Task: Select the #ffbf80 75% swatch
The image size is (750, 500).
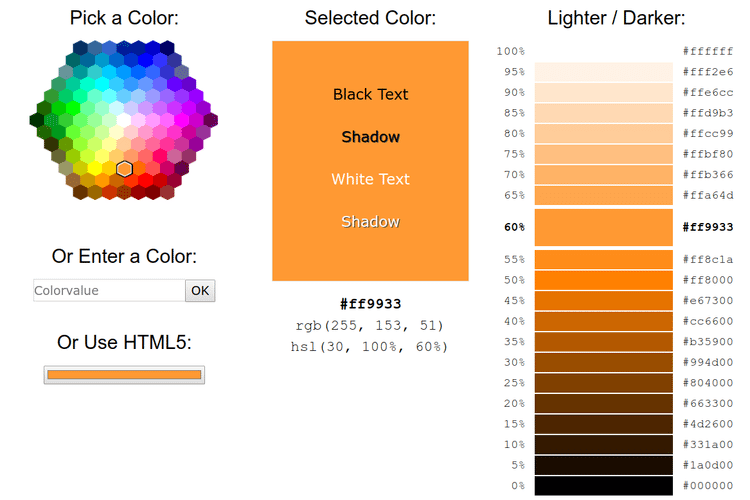Action: [604, 154]
